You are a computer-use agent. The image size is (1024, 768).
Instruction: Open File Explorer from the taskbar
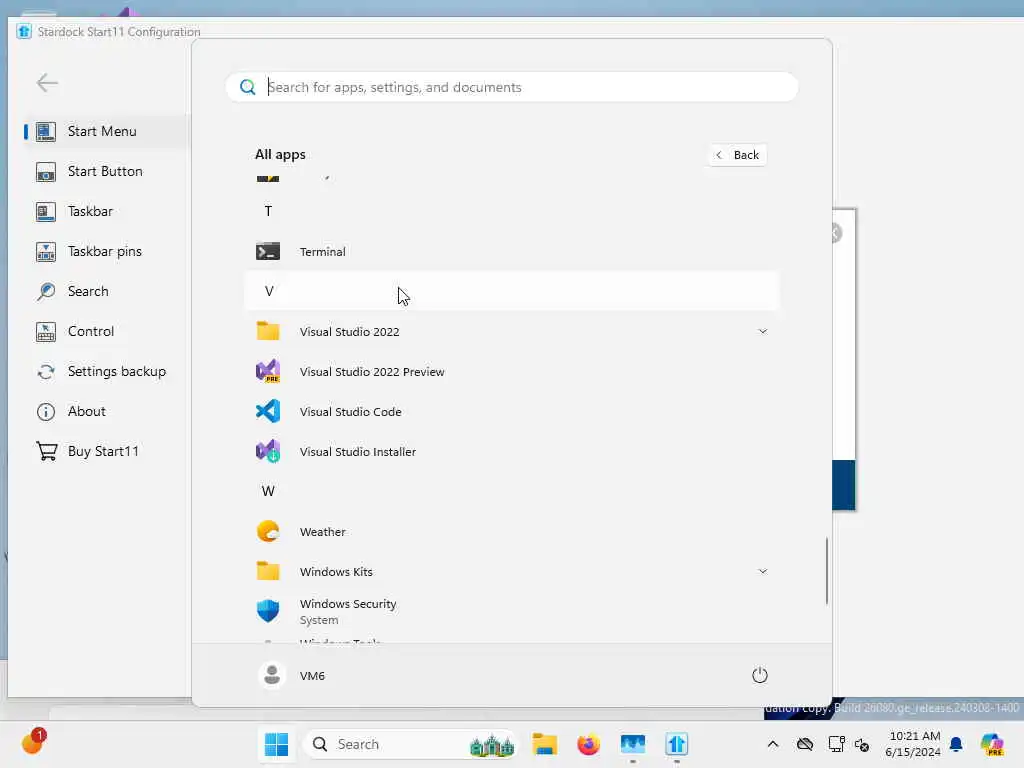pos(544,744)
